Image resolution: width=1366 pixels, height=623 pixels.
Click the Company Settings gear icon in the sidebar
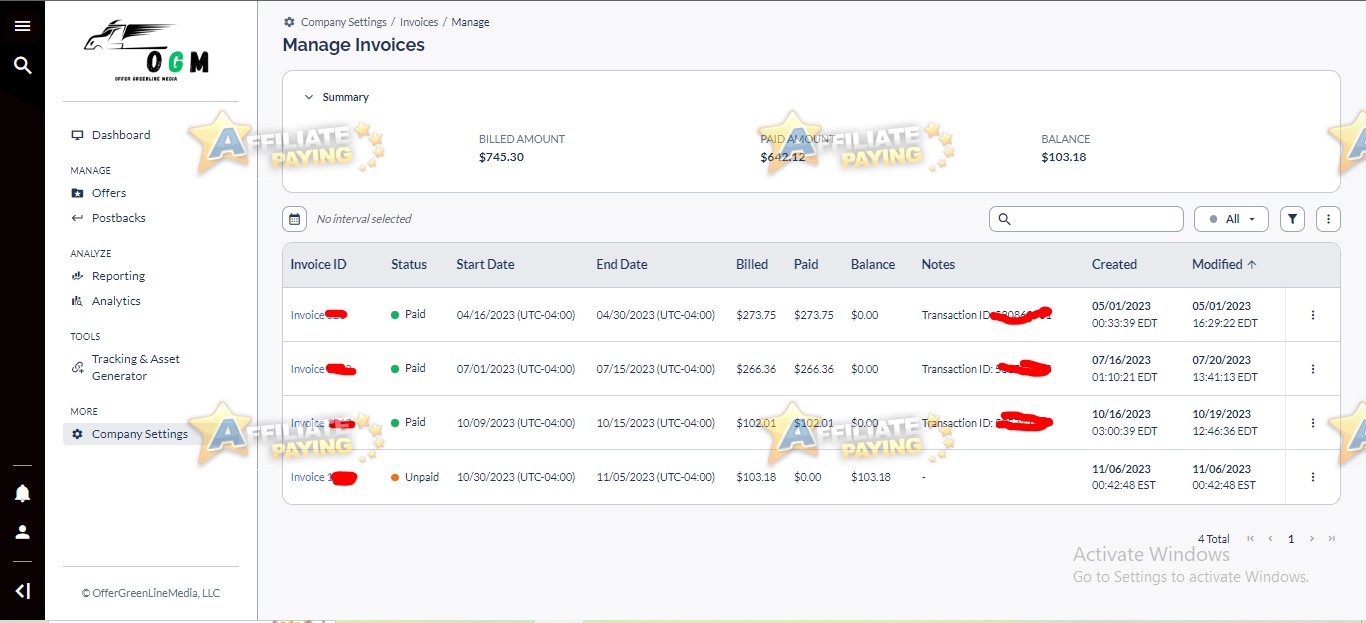pyautogui.click(x=77, y=434)
